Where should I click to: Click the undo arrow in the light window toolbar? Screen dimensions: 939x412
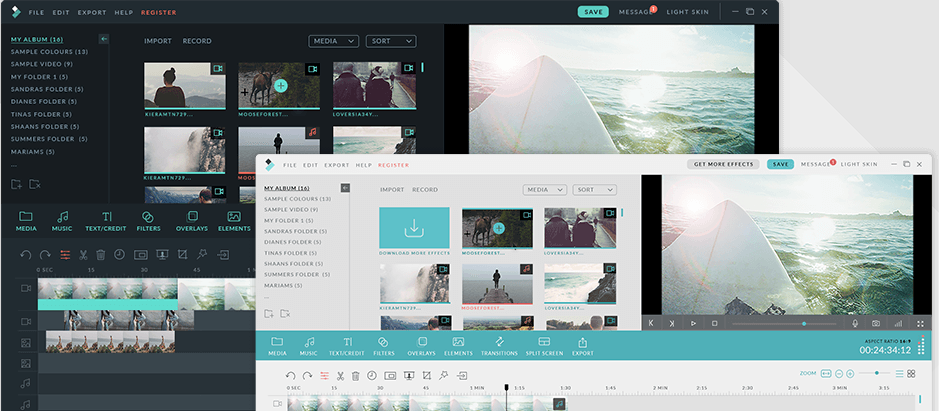(x=290, y=376)
